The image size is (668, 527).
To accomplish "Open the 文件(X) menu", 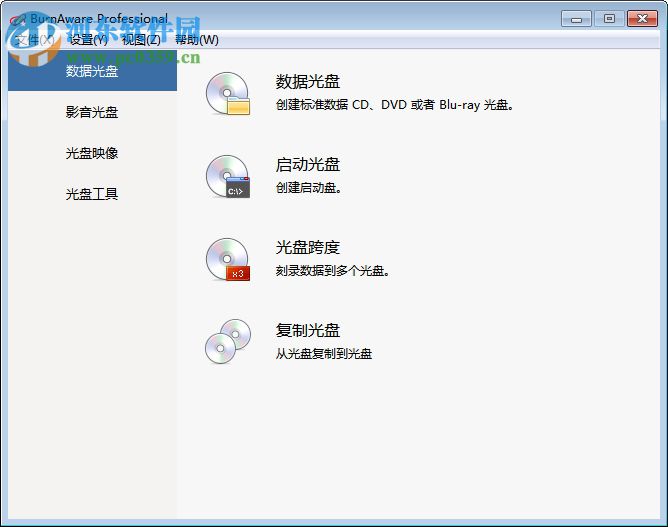I will click(x=35, y=40).
